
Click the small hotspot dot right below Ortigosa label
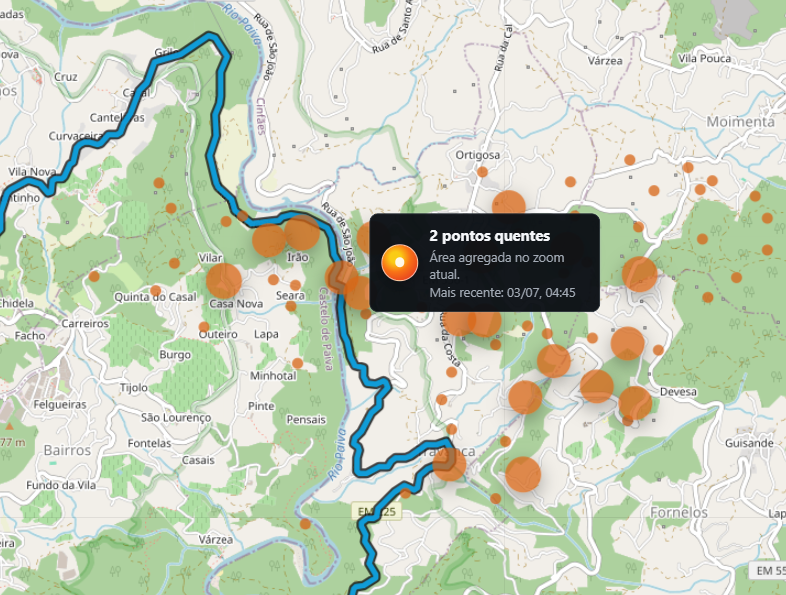pos(482,172)
